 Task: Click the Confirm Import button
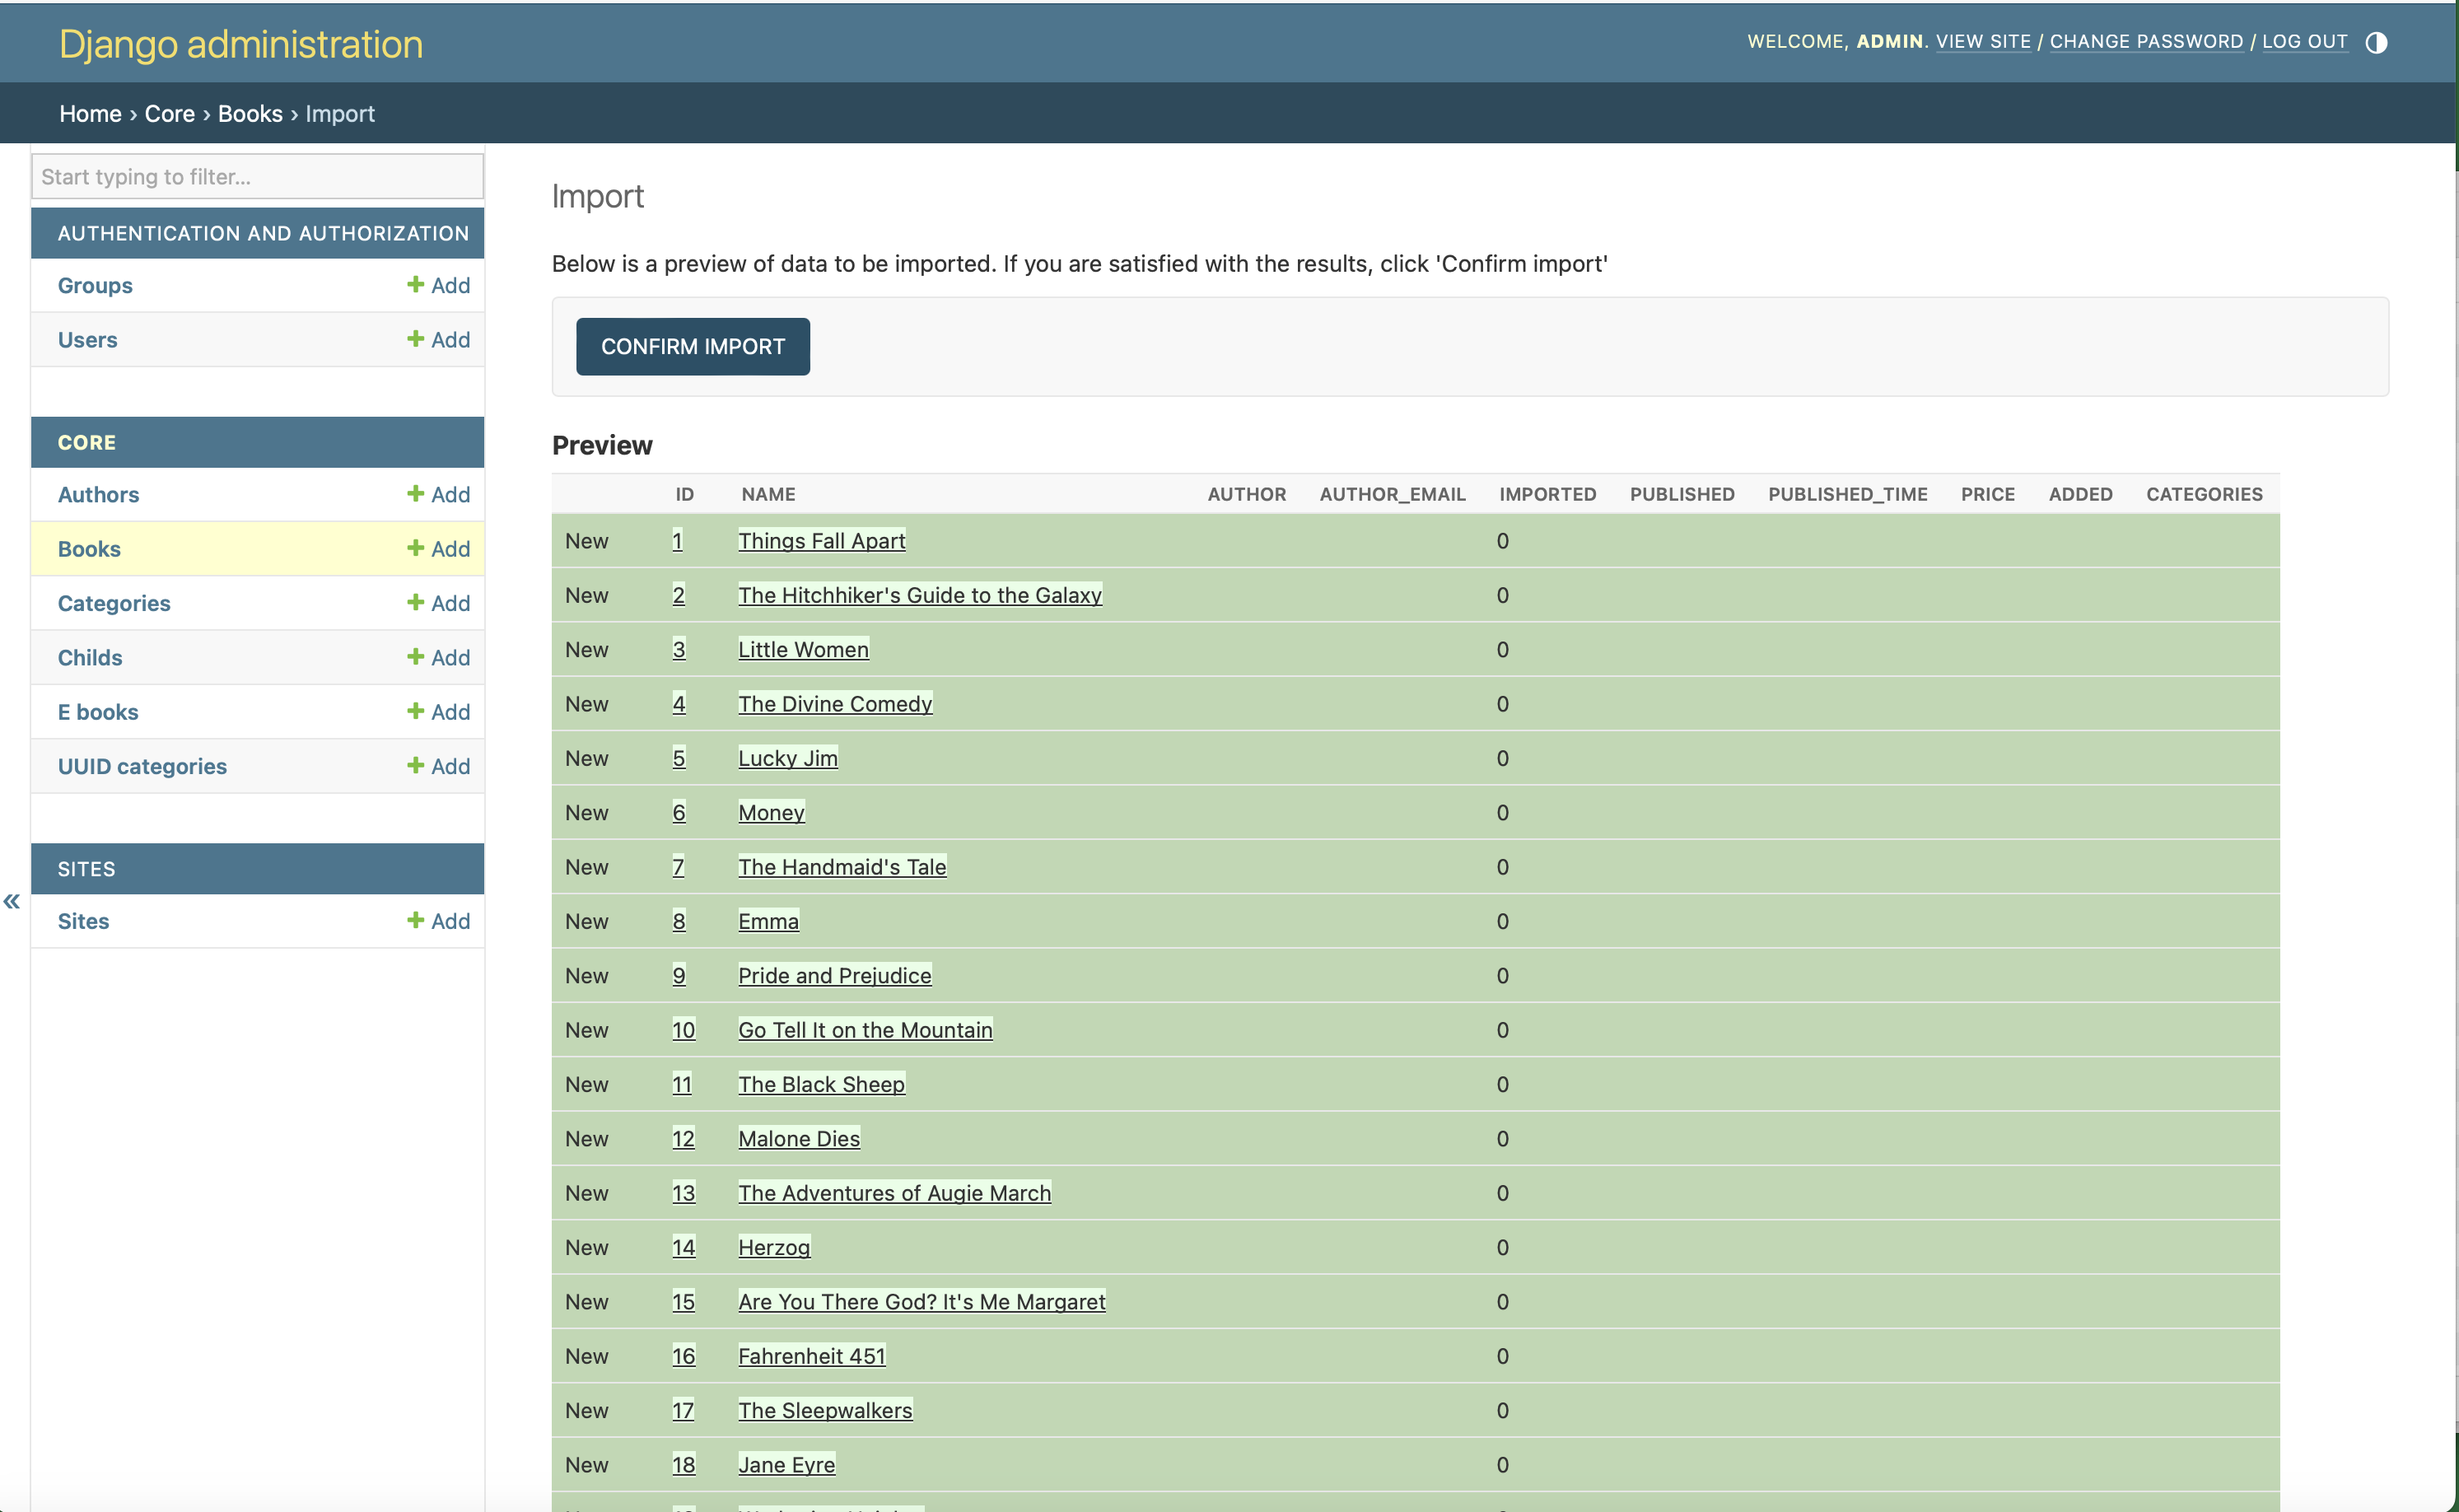click(x=693, y=346)
